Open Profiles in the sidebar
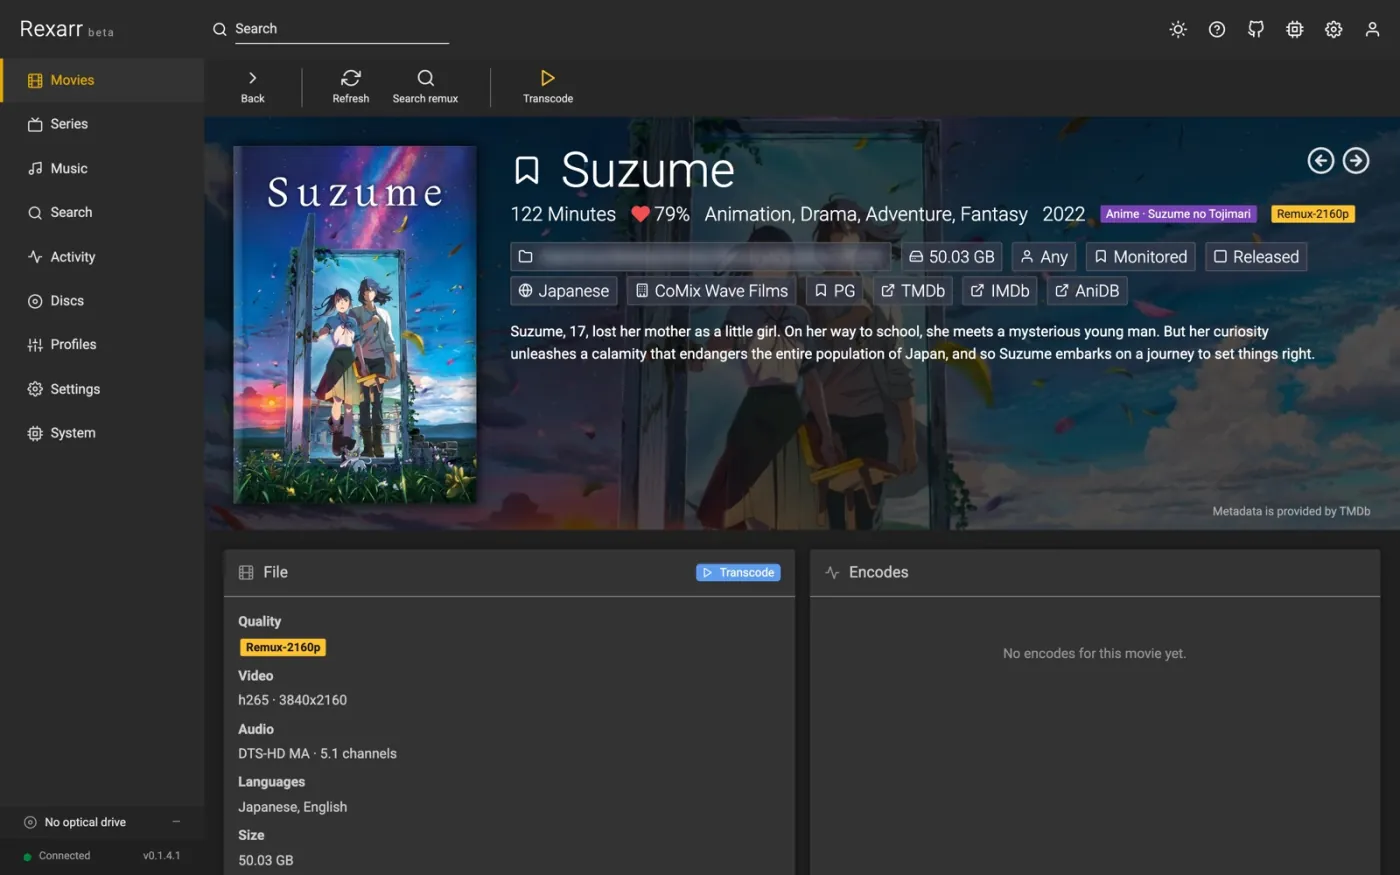This screenshot has width=1400, height=875. coord(102,344)
